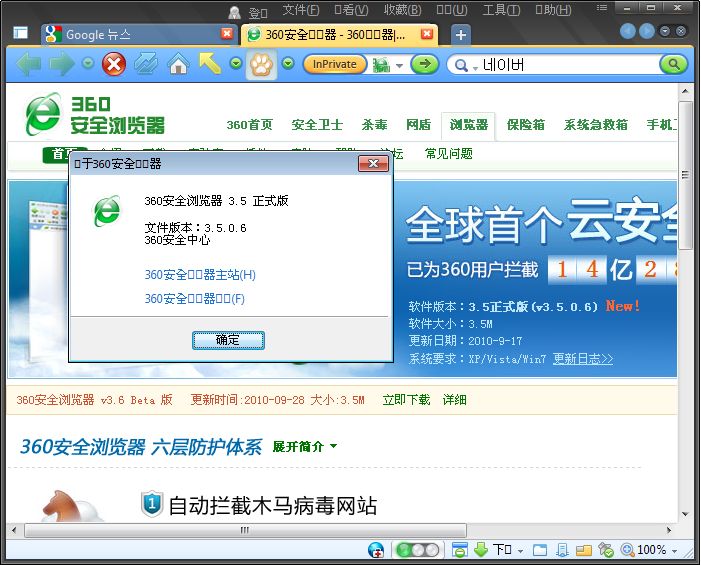
Task: Click the vertical scrollbar down arrow
Action: [685, 514]
